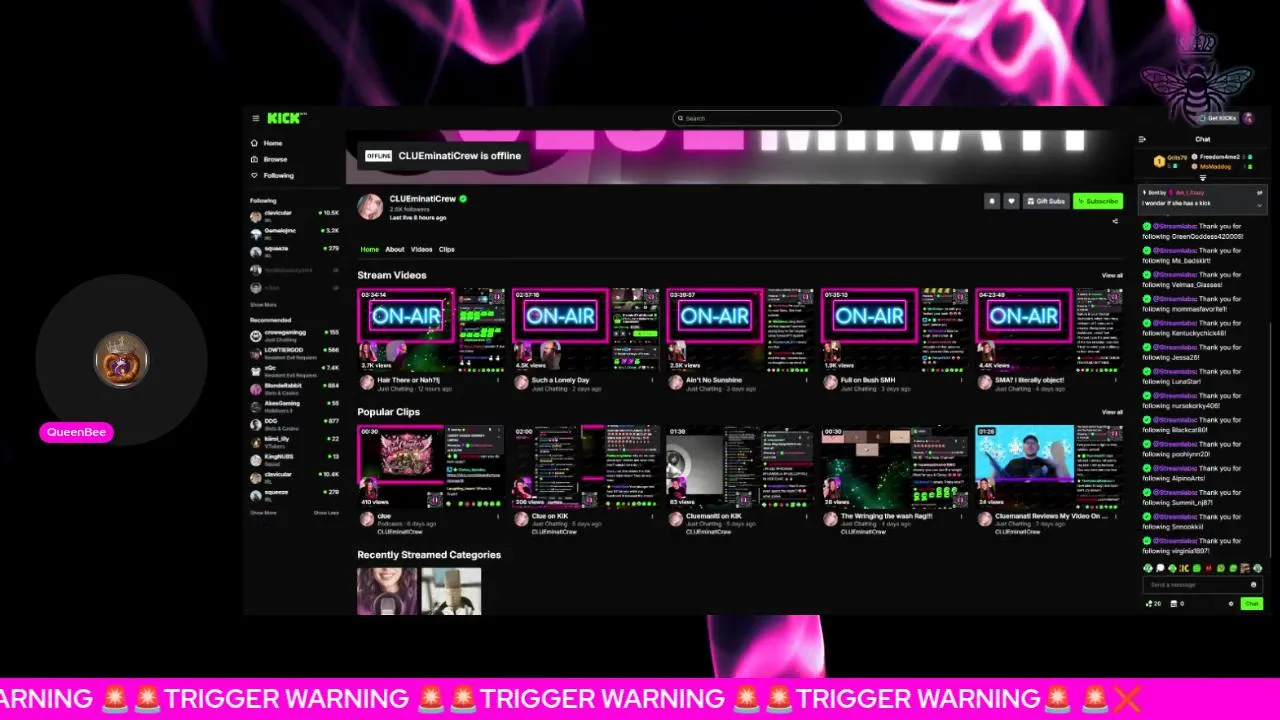Open options menu for Hair There or Nah video
The image size is (1280, 720).
point(498,380)
